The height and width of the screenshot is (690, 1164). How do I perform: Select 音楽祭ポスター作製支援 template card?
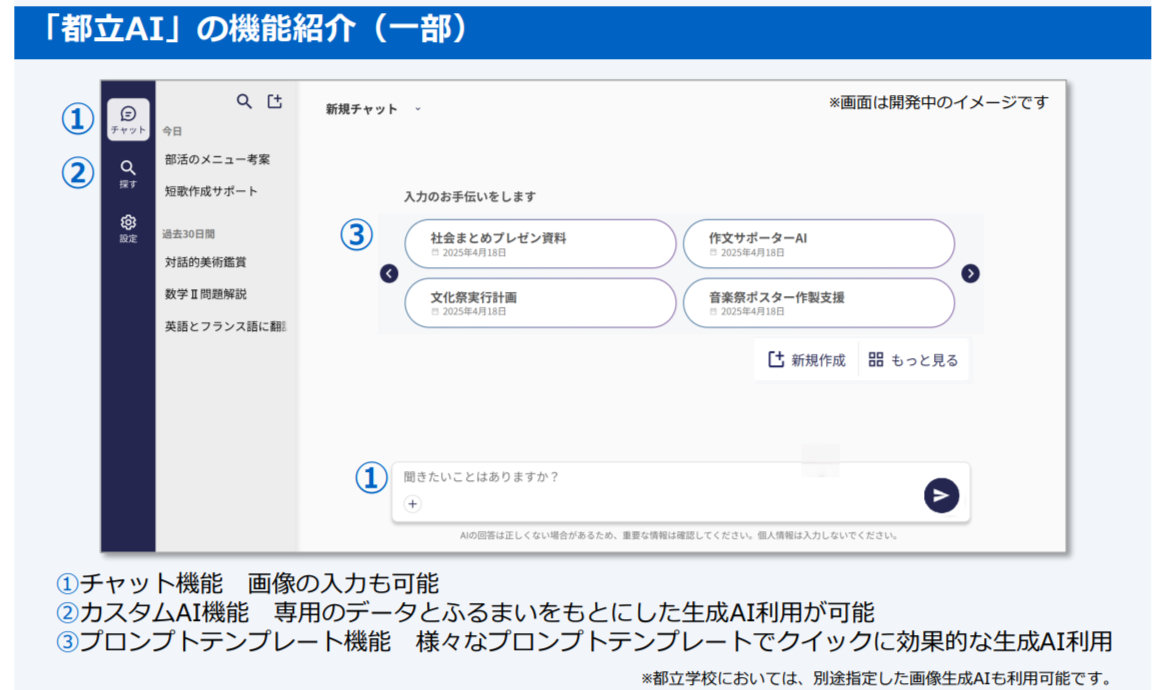click(818, 303)
